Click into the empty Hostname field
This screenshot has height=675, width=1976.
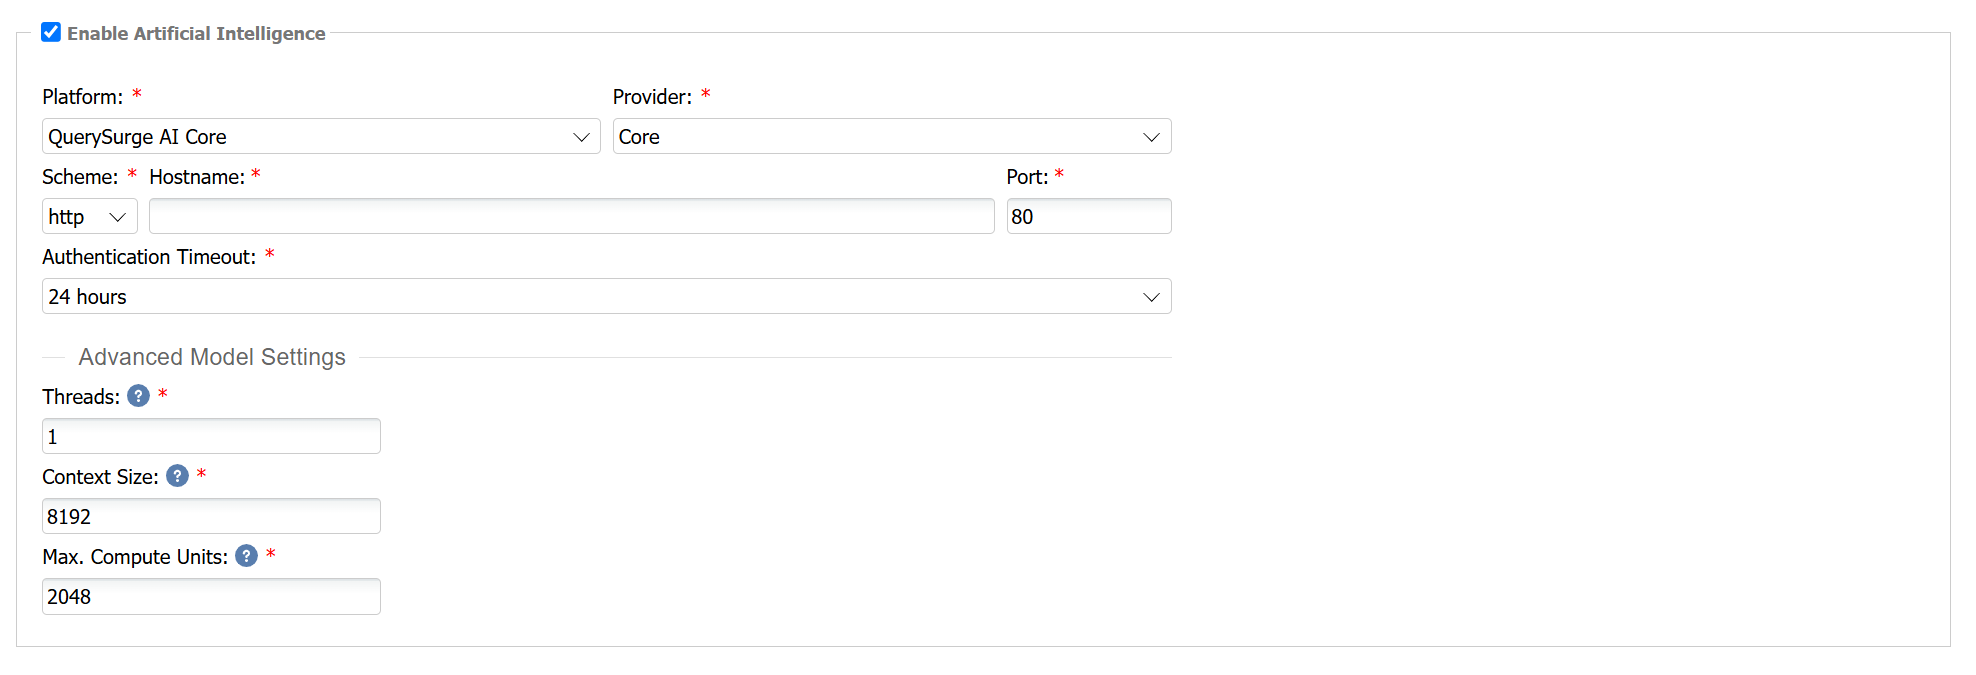[x=571, y=216]
